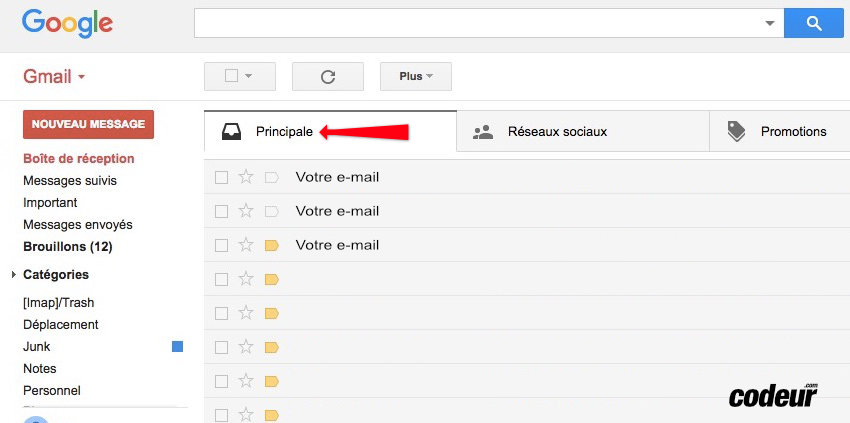Tick the second Votre e-mail checkbox
Image resolution: width=850 pixels, height=423 pixels.
[x=222, y=211]
